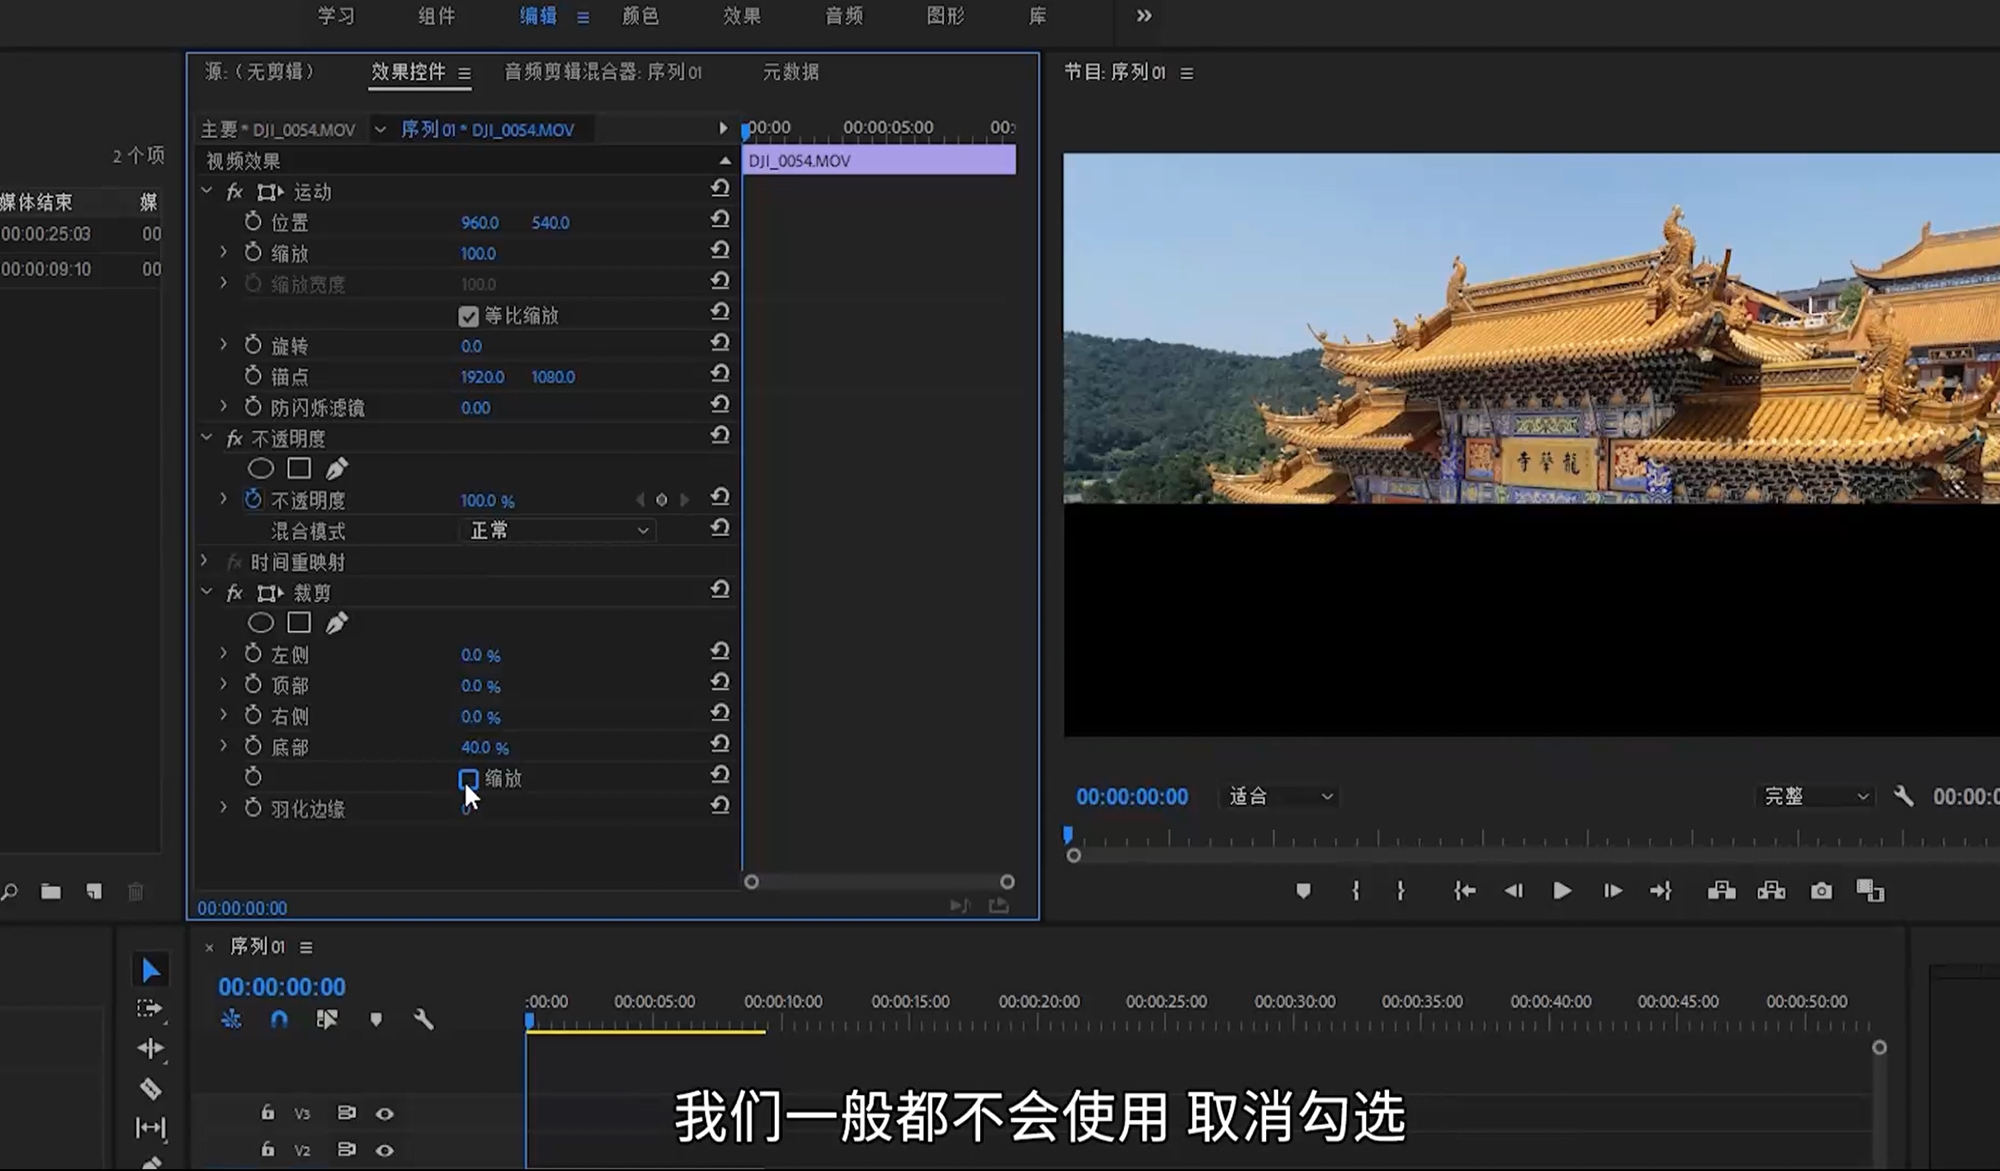
Task: Toggle V3 track lock
Action: pos(267,1112)
